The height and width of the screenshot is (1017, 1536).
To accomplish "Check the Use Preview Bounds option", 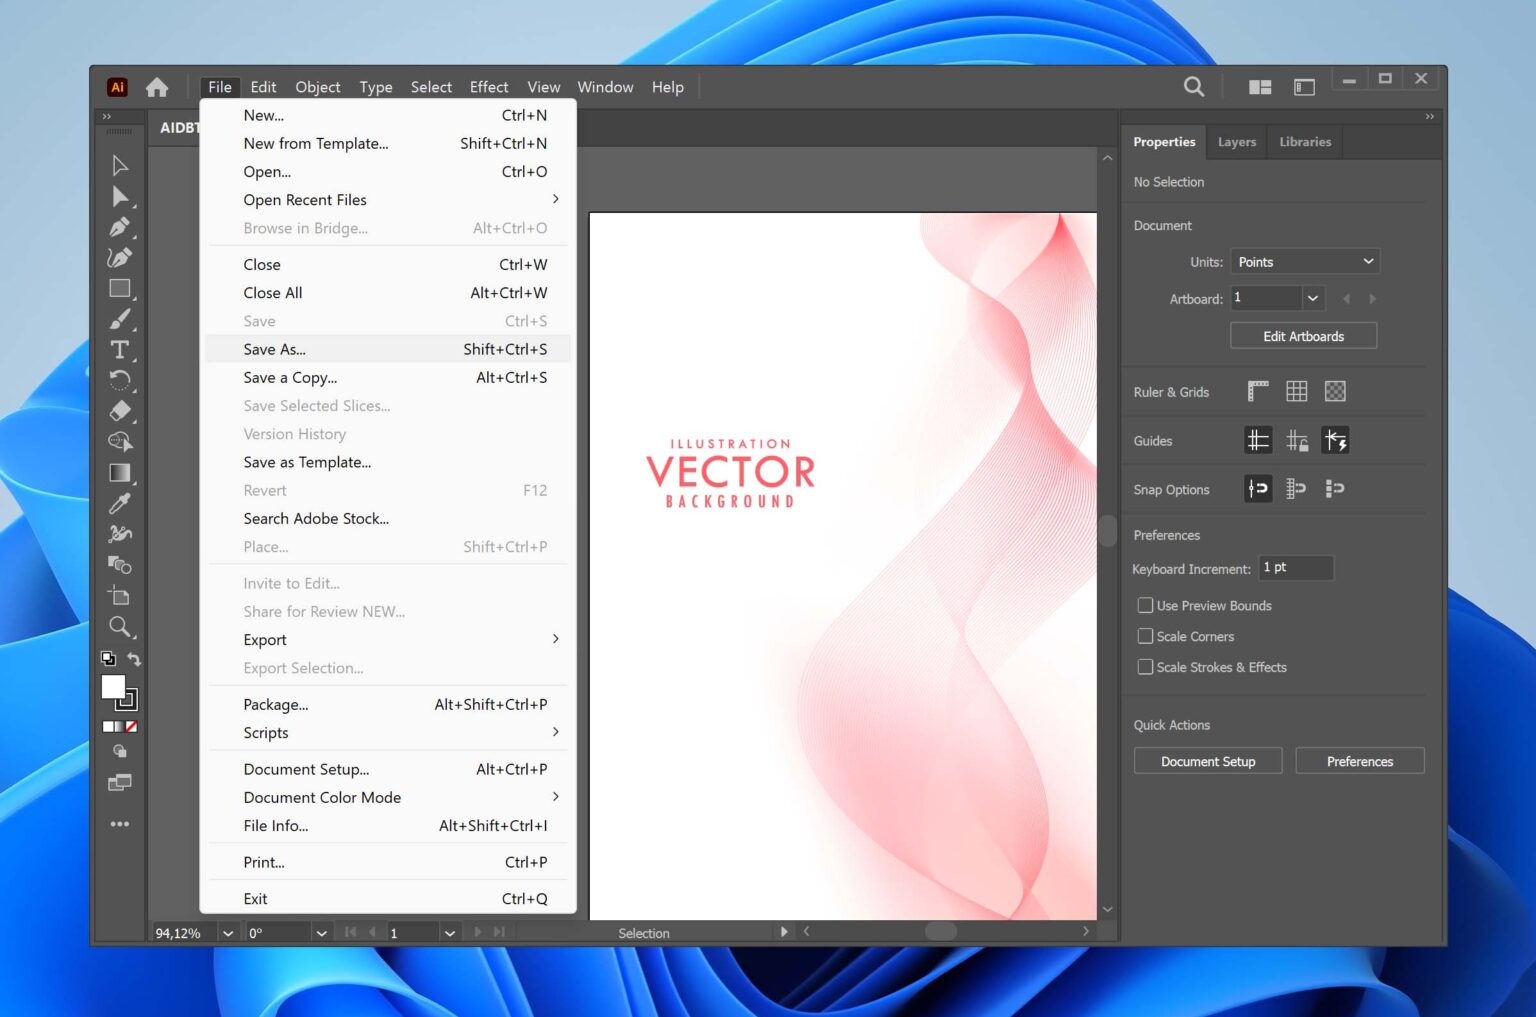I will click(1146, 605).
